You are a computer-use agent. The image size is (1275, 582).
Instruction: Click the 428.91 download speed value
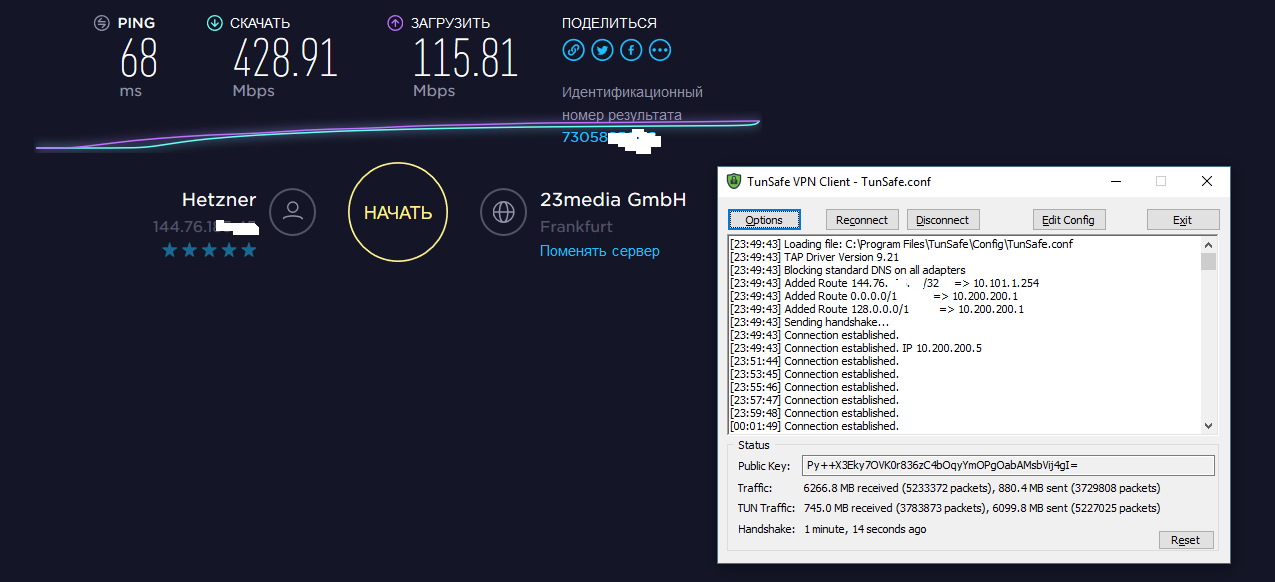point(285,59)
